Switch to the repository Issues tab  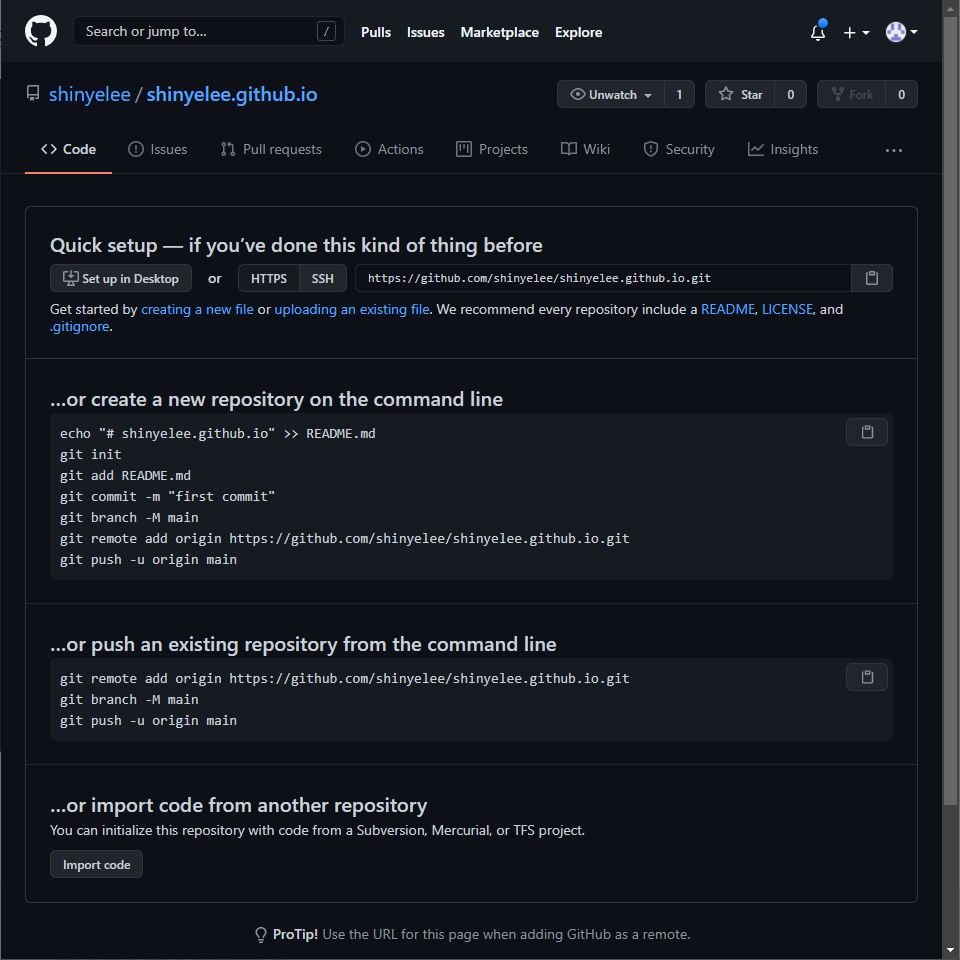click(157, 149)
